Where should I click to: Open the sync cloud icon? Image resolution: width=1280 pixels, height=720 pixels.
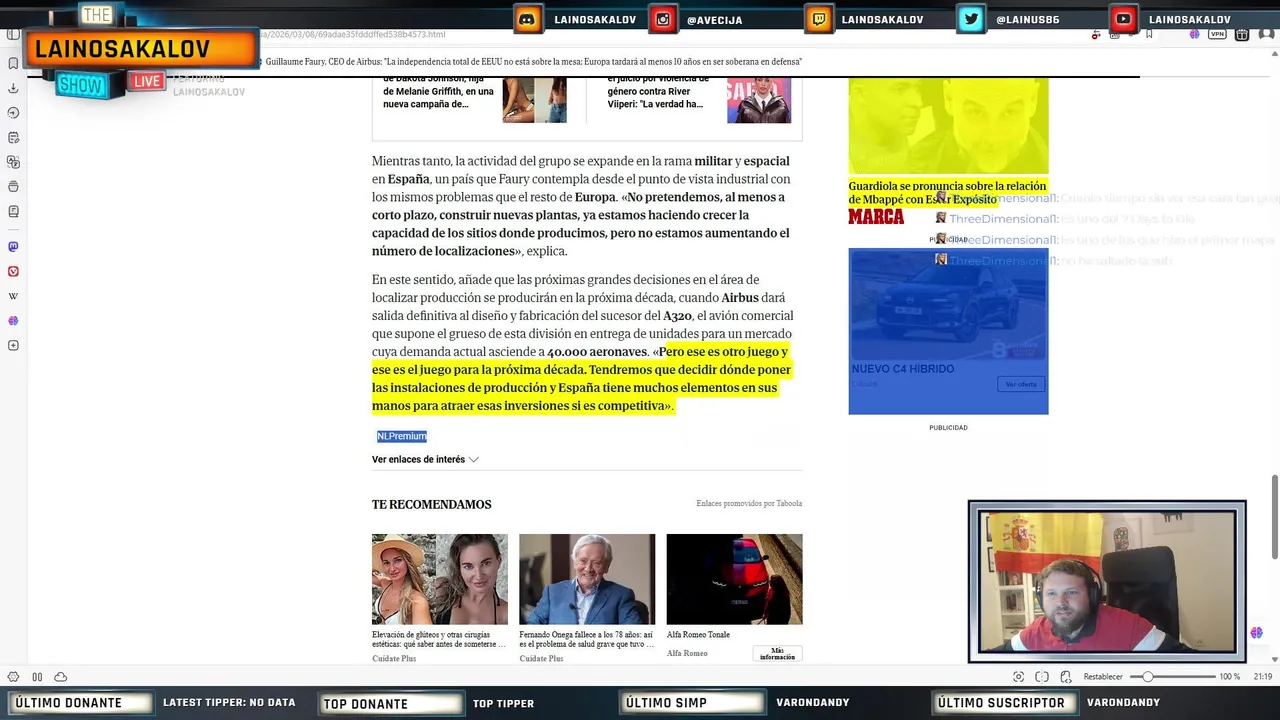[x=61, y=677]
